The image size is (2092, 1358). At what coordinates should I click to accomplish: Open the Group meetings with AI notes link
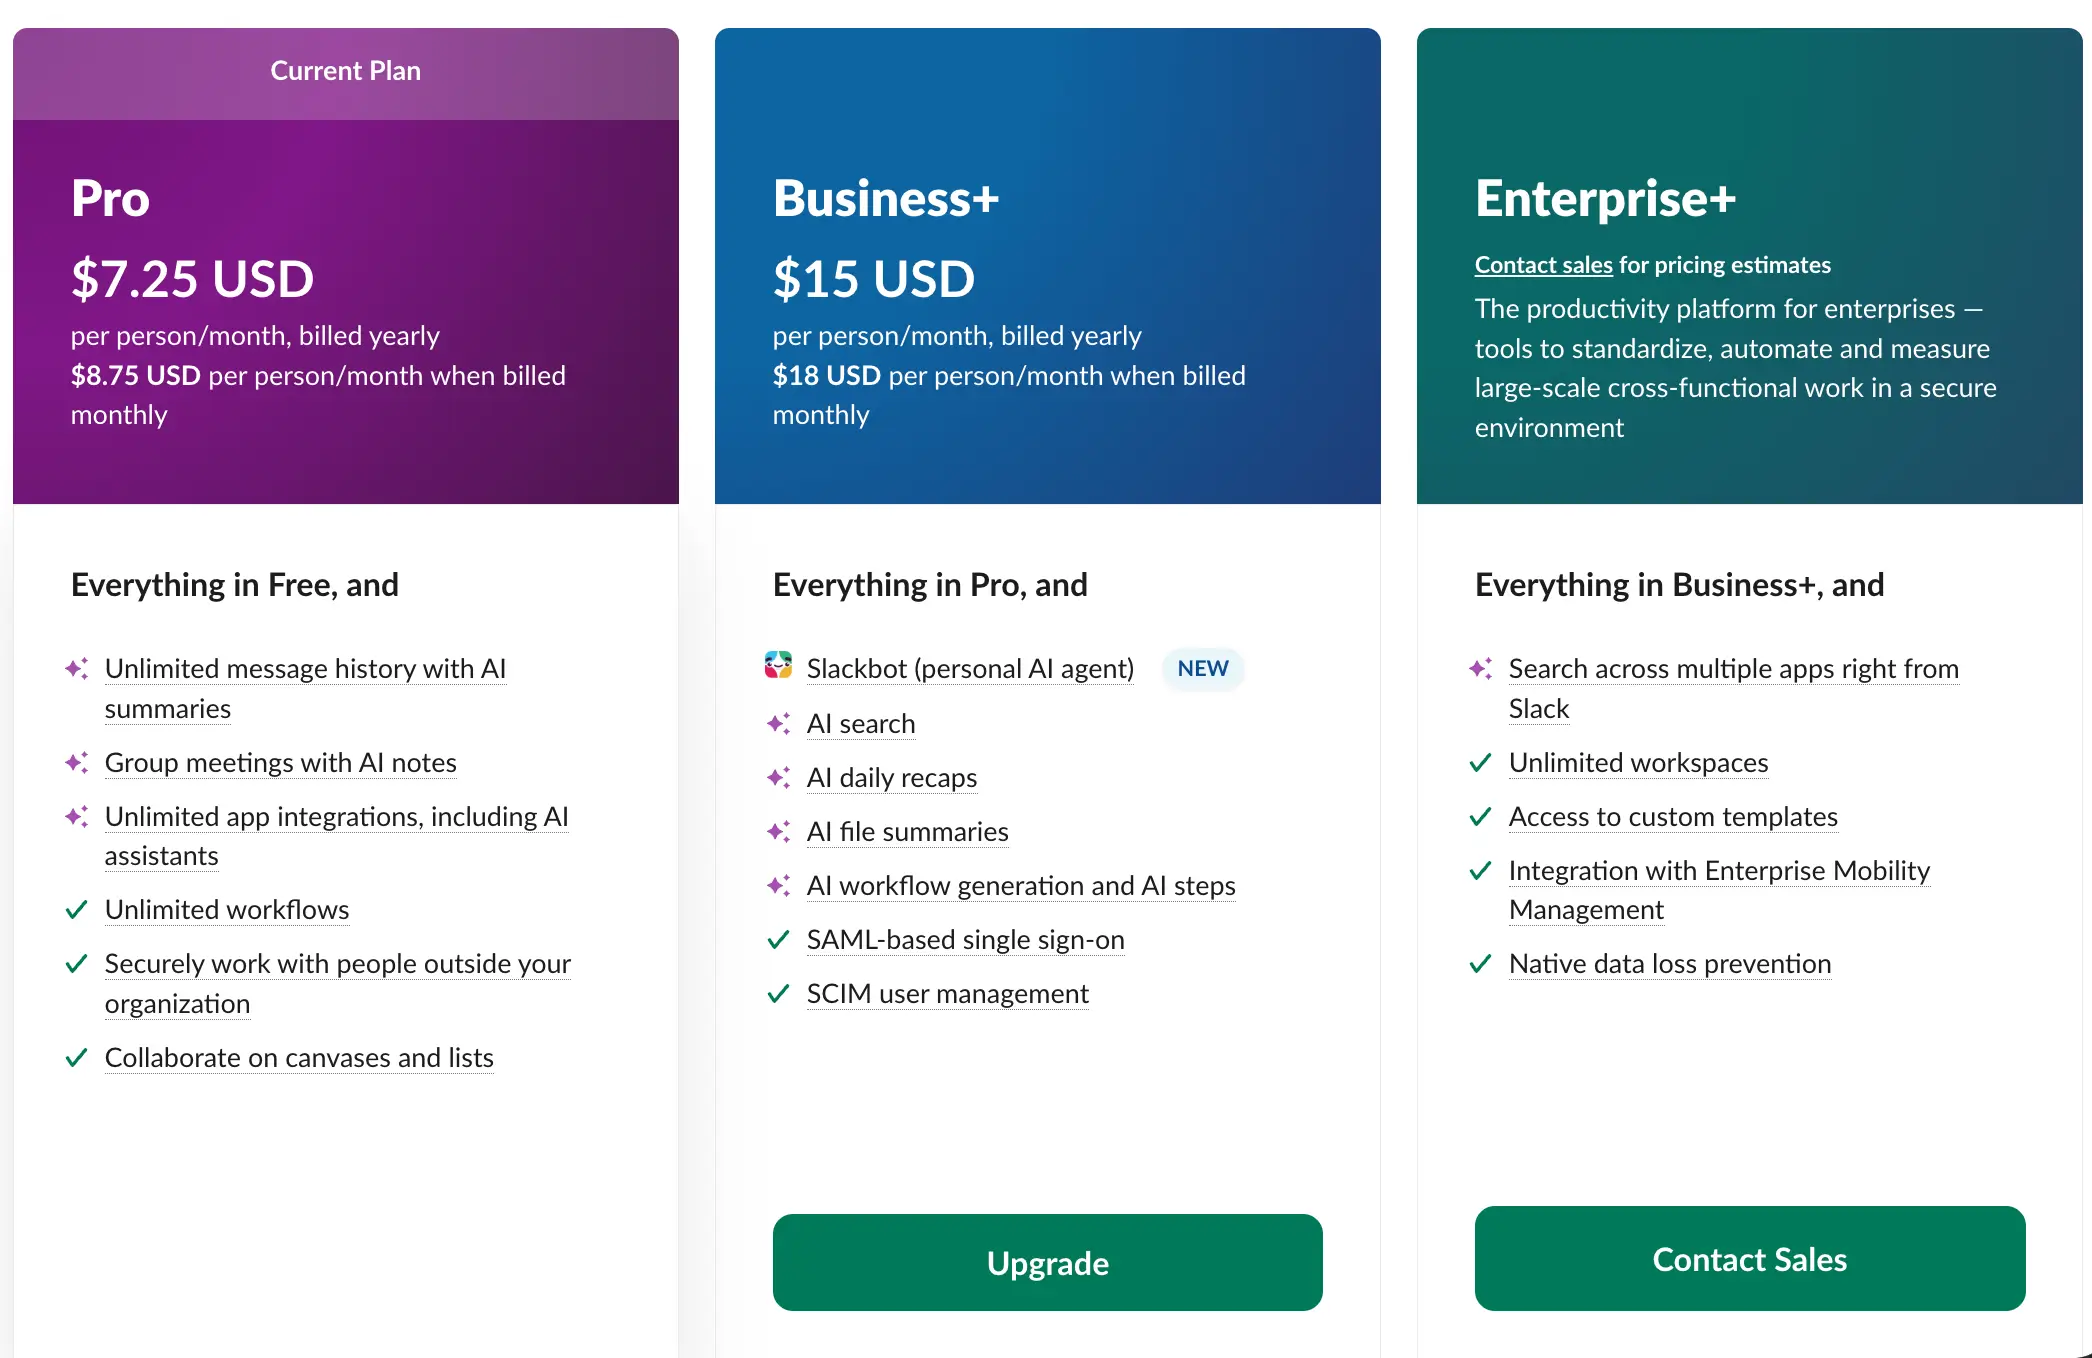[280, 762]
